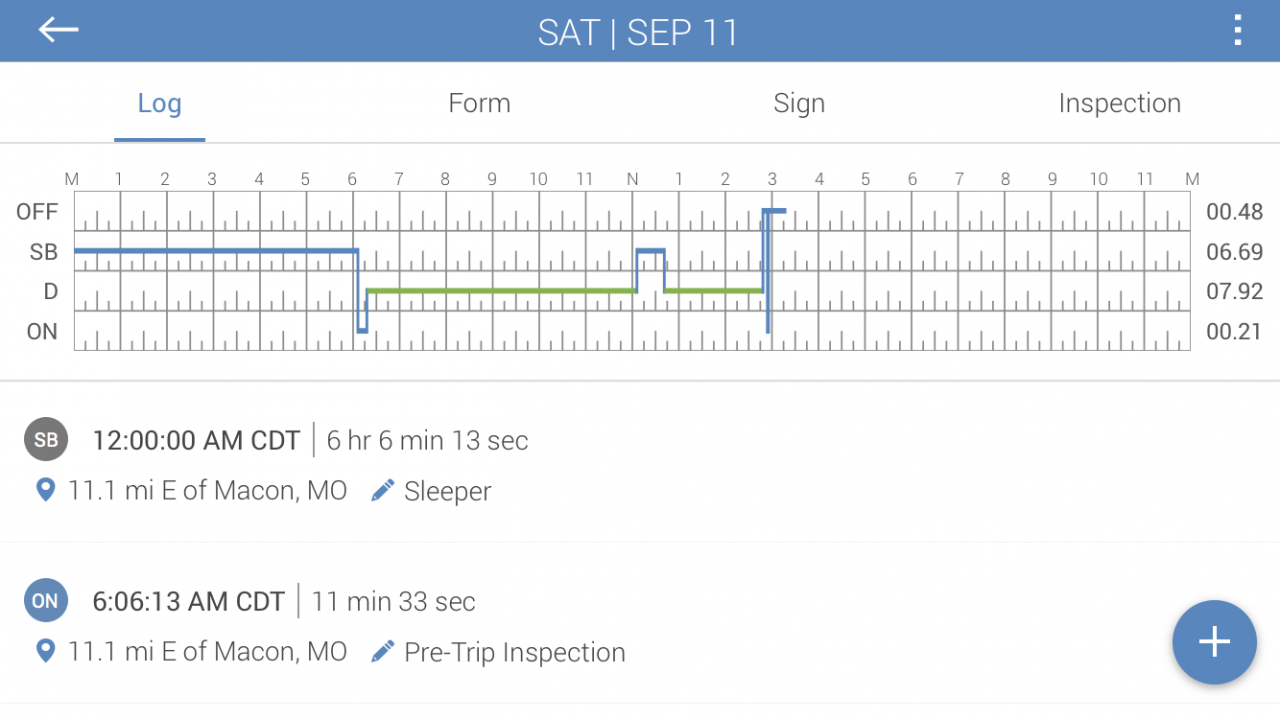
Task: Switch to the Sign tab
Action: click(x=799, y=103)
